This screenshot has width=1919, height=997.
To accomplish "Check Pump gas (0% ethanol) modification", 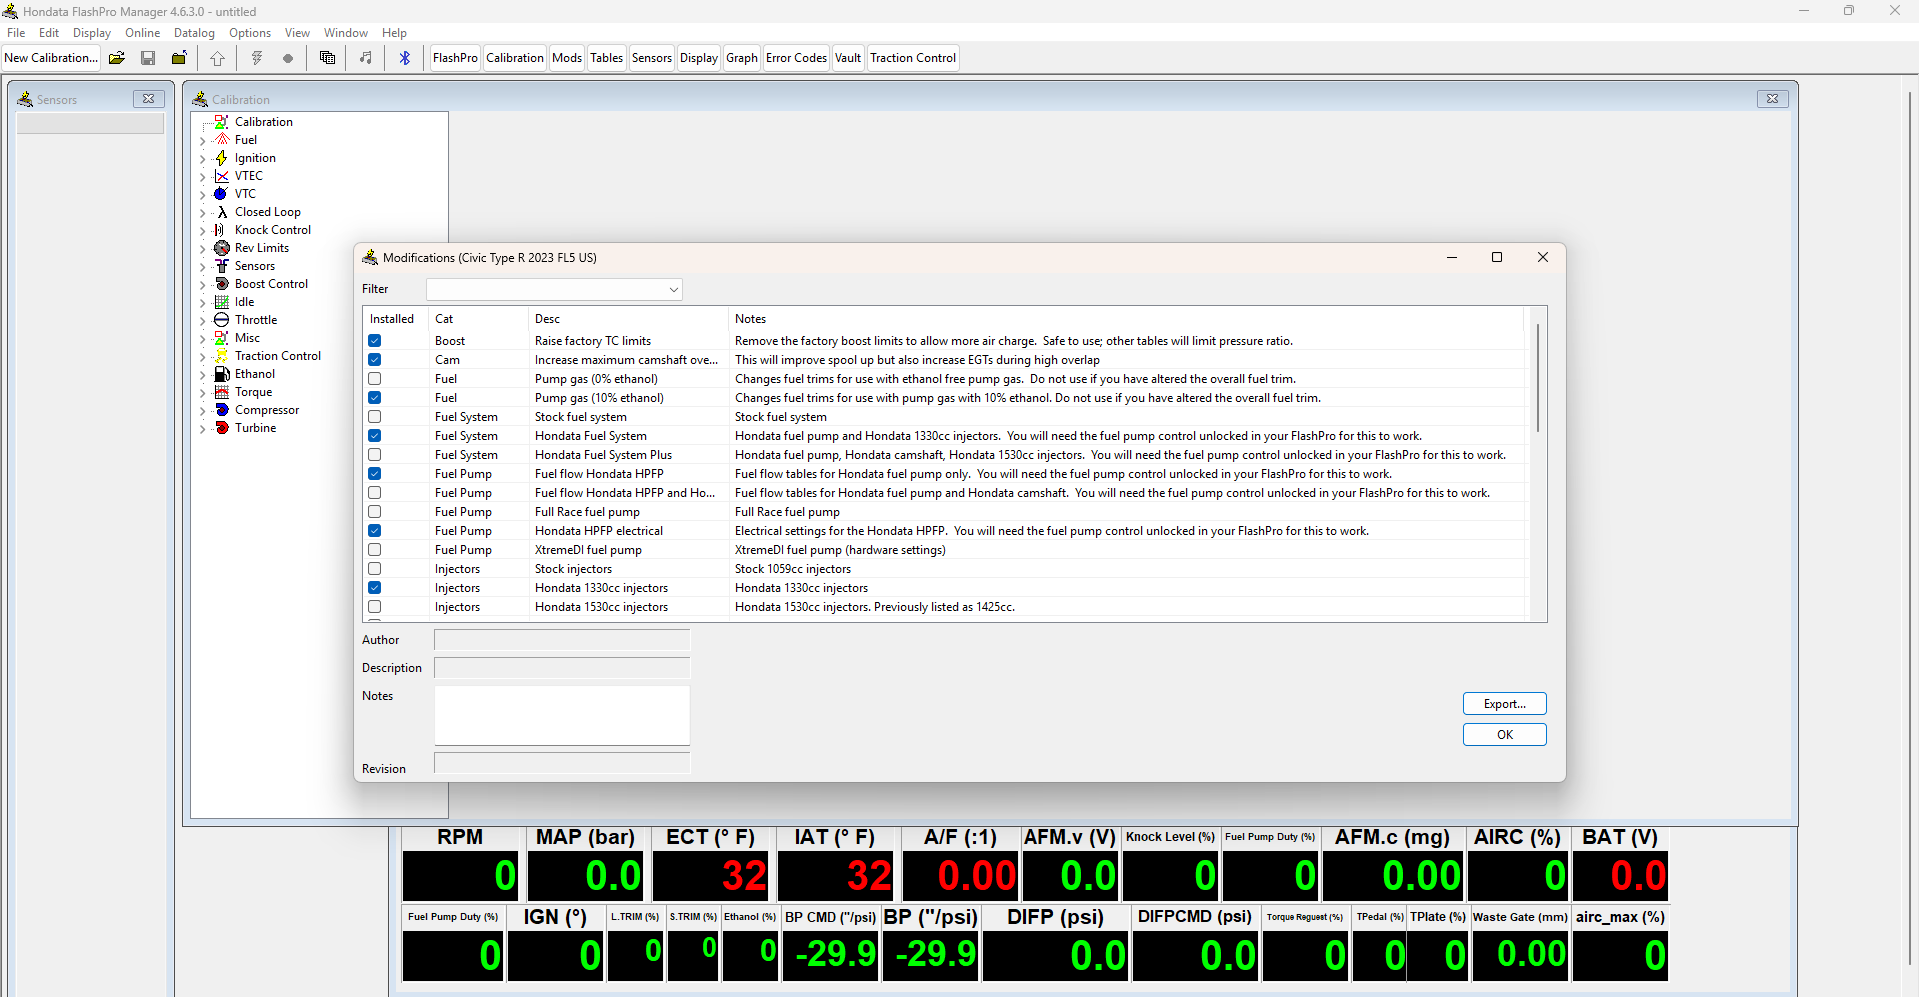I will click(x=375, y=379).
